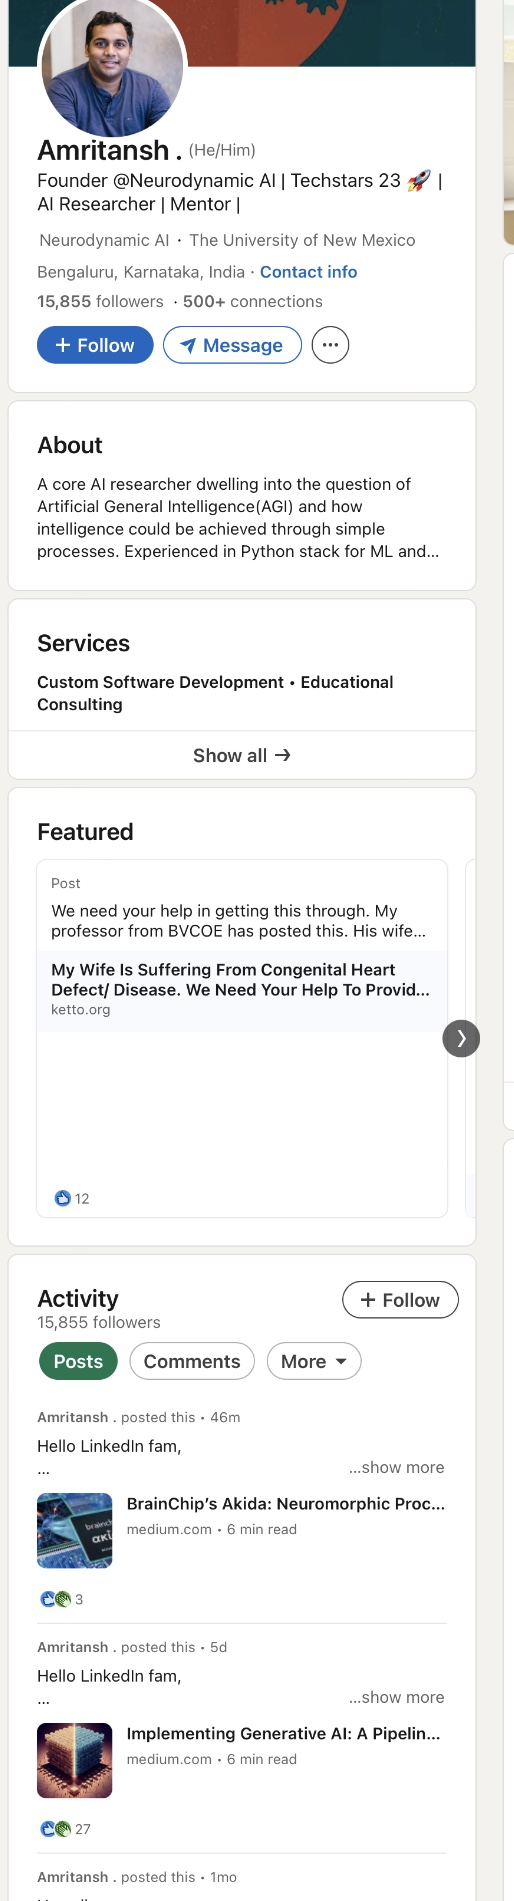This screenshot has width=514, height=1901.
Task: Follow via the Activity section Follow button
Action: 400,1300
